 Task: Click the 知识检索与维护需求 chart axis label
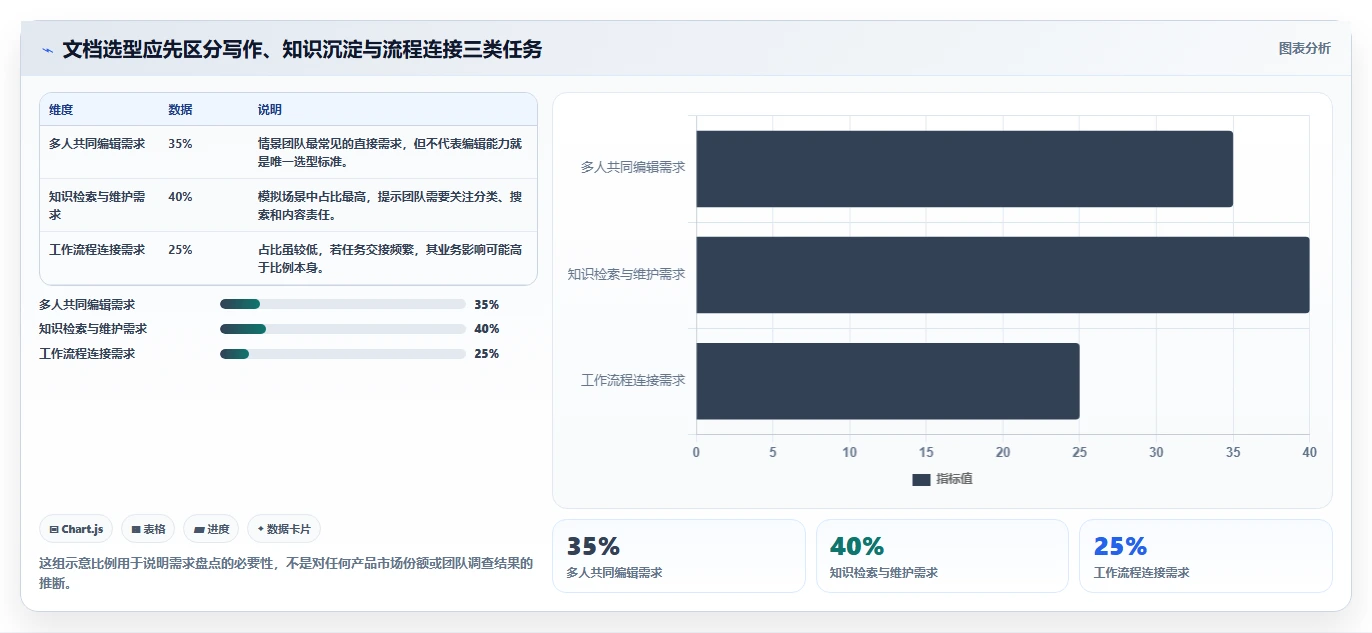(626, 274)
